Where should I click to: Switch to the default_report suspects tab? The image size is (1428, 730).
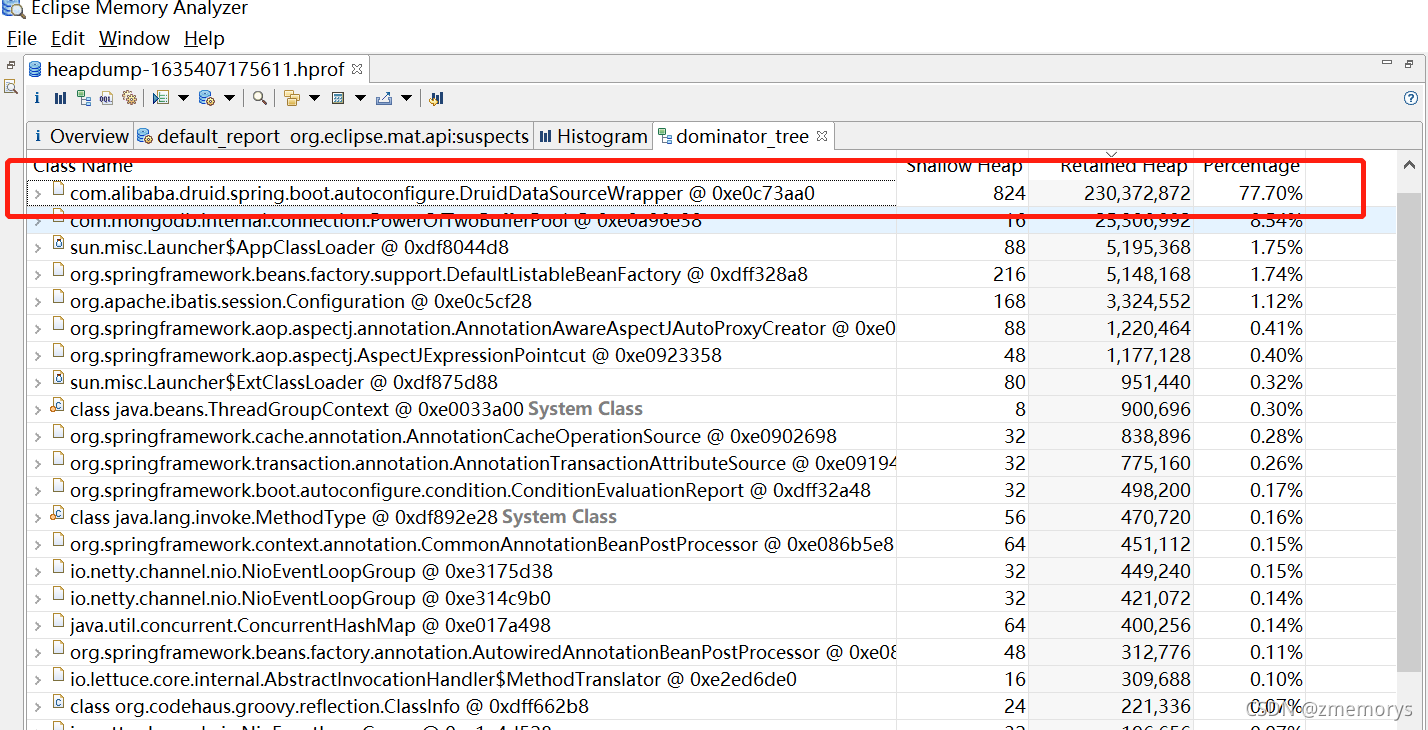click(x=333, y=136)
